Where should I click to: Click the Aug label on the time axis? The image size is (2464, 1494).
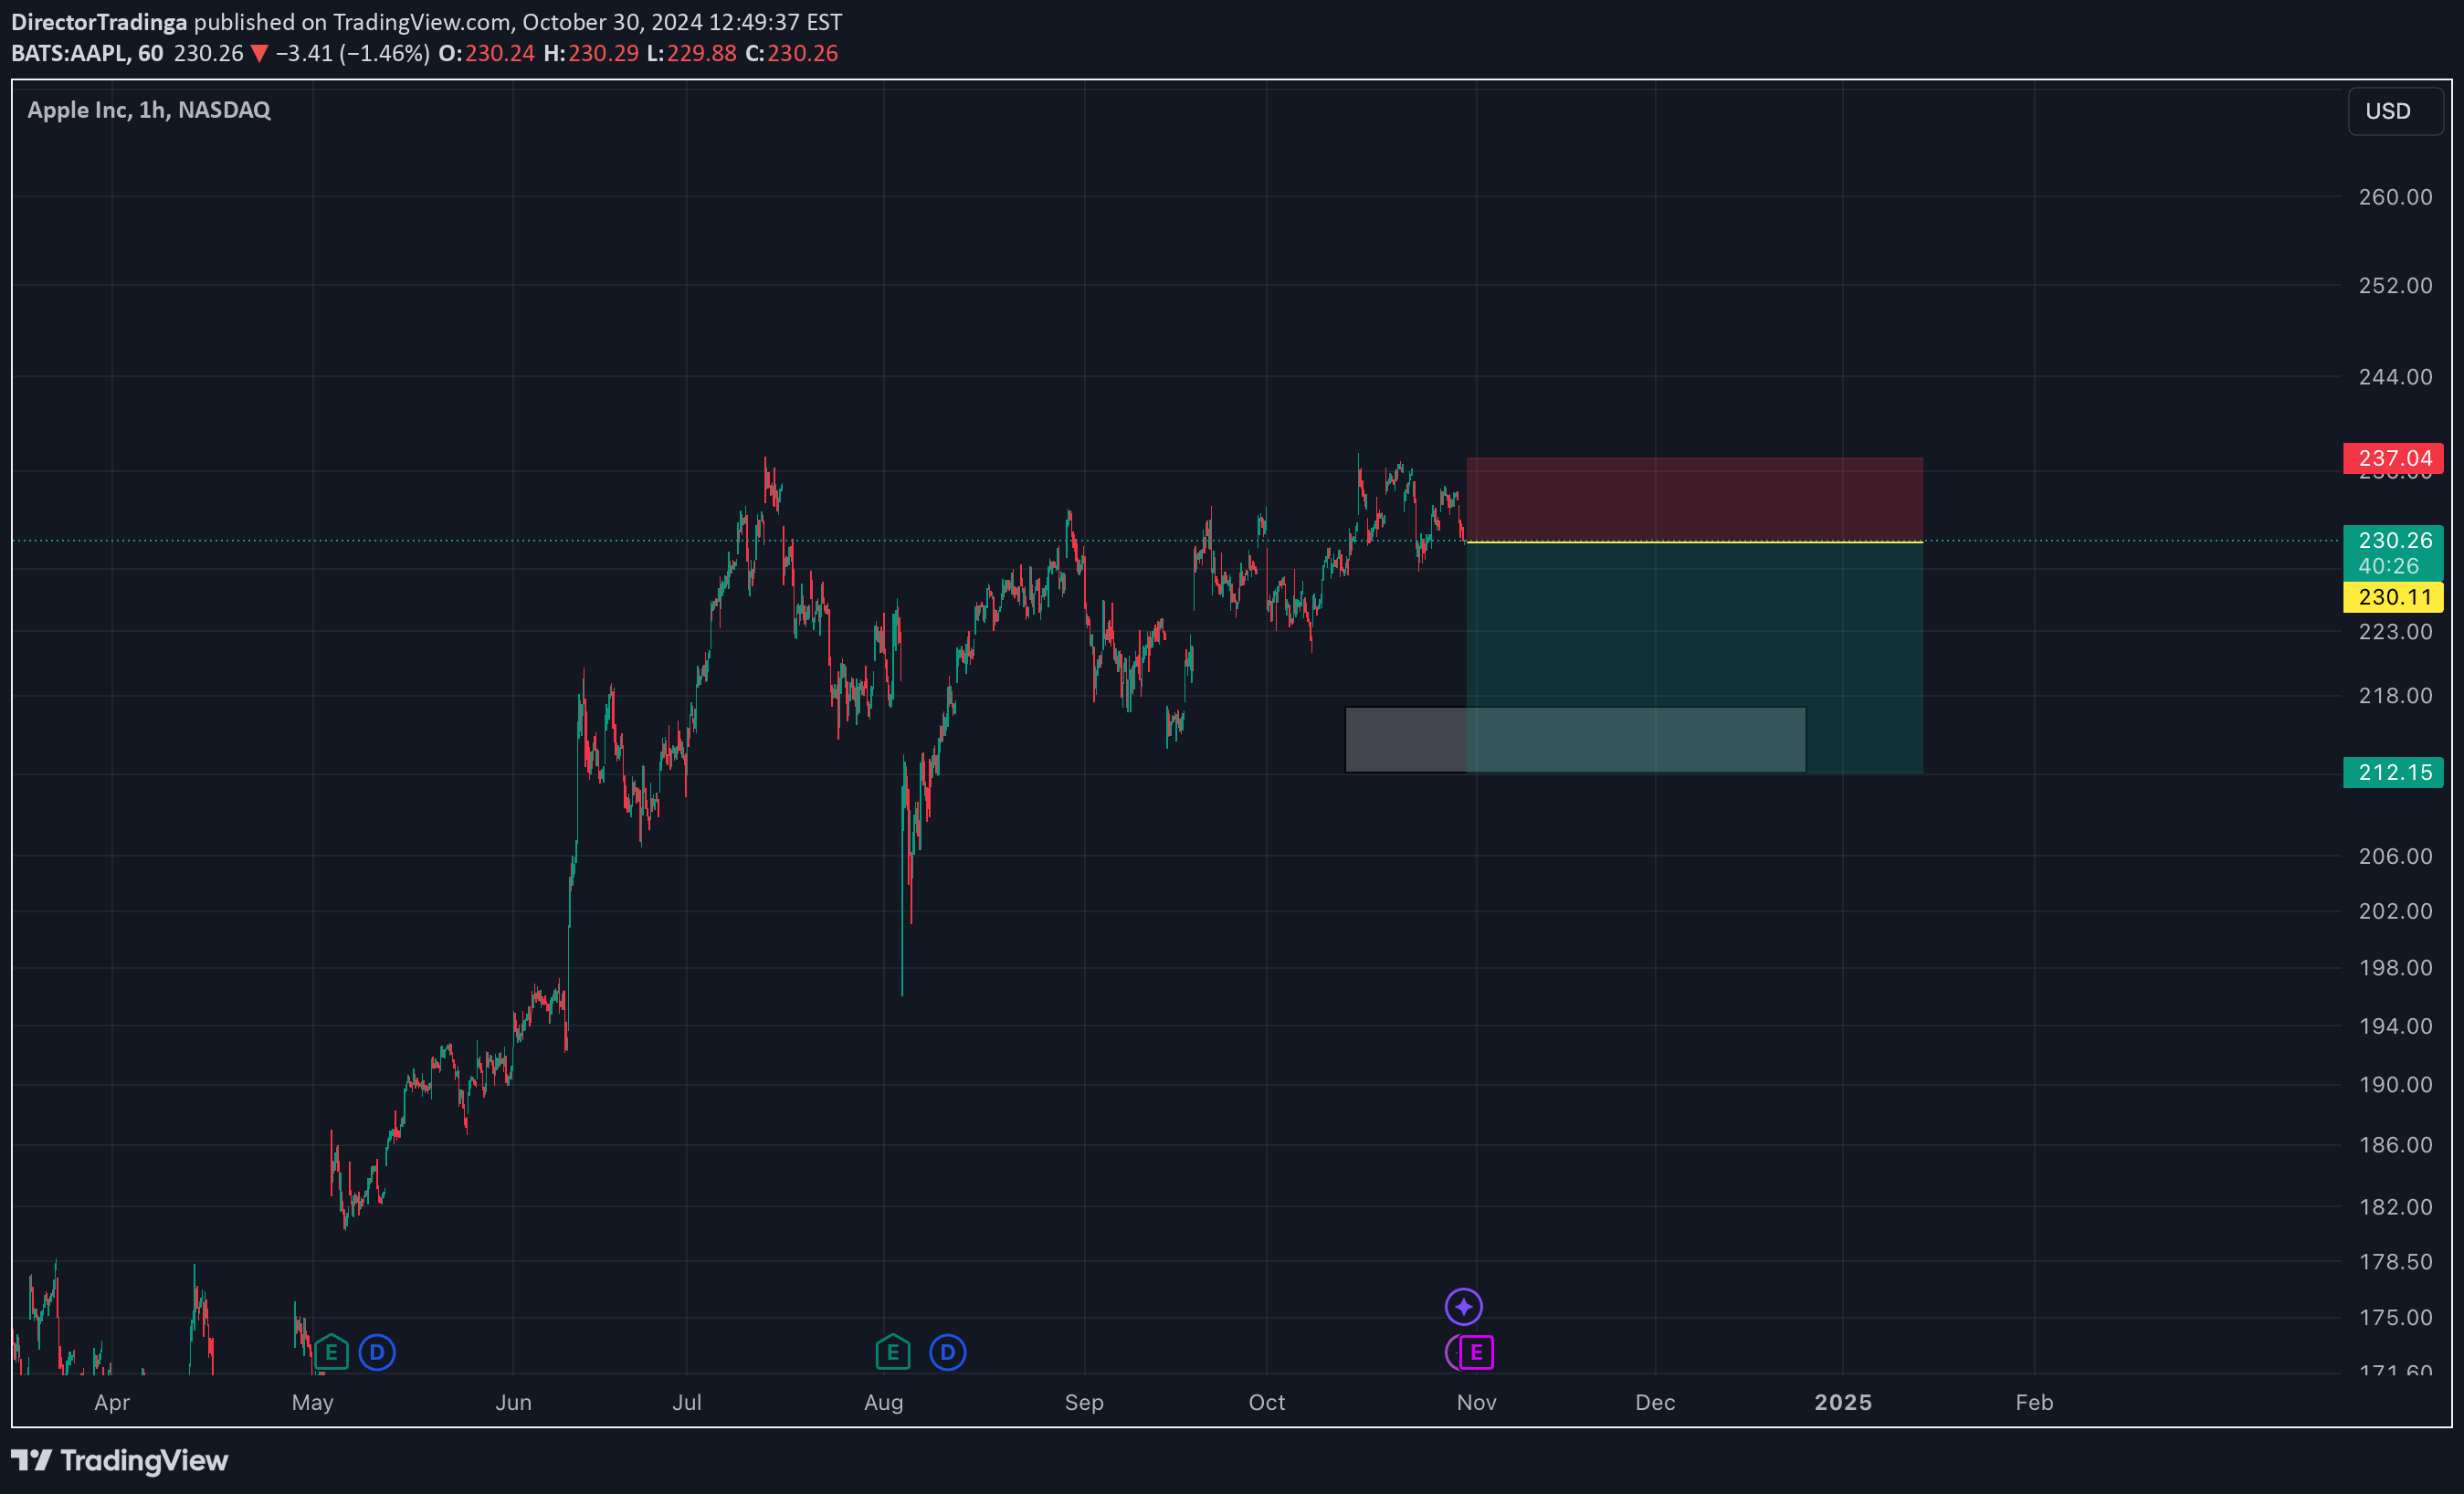click(x=884, y=1403)
